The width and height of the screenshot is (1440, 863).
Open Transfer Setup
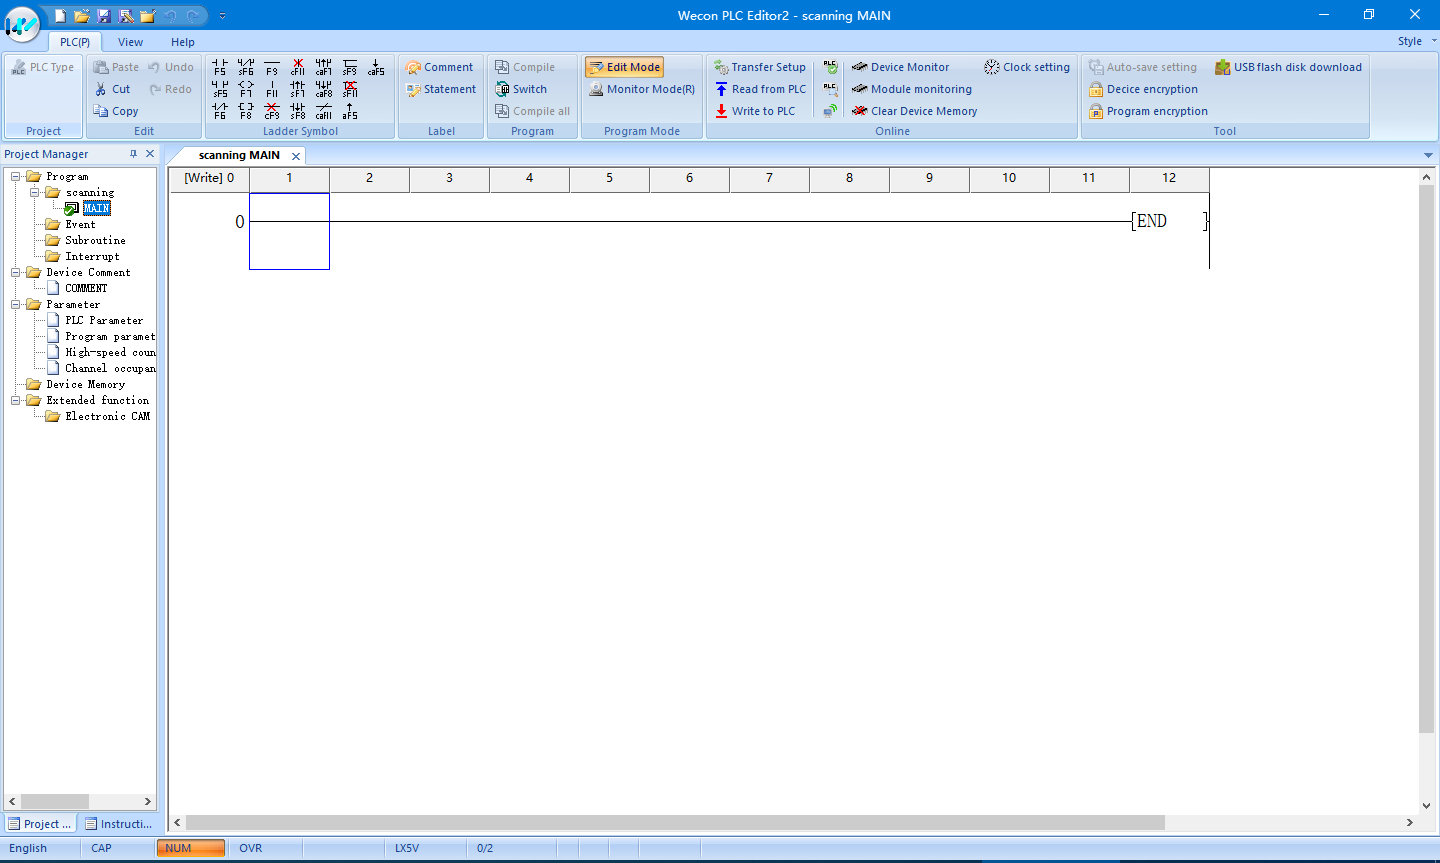760,67
